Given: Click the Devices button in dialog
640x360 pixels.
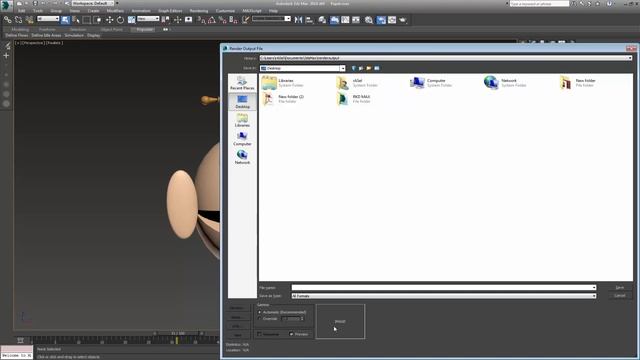Looking at the screenshot, I should [237, 308].
